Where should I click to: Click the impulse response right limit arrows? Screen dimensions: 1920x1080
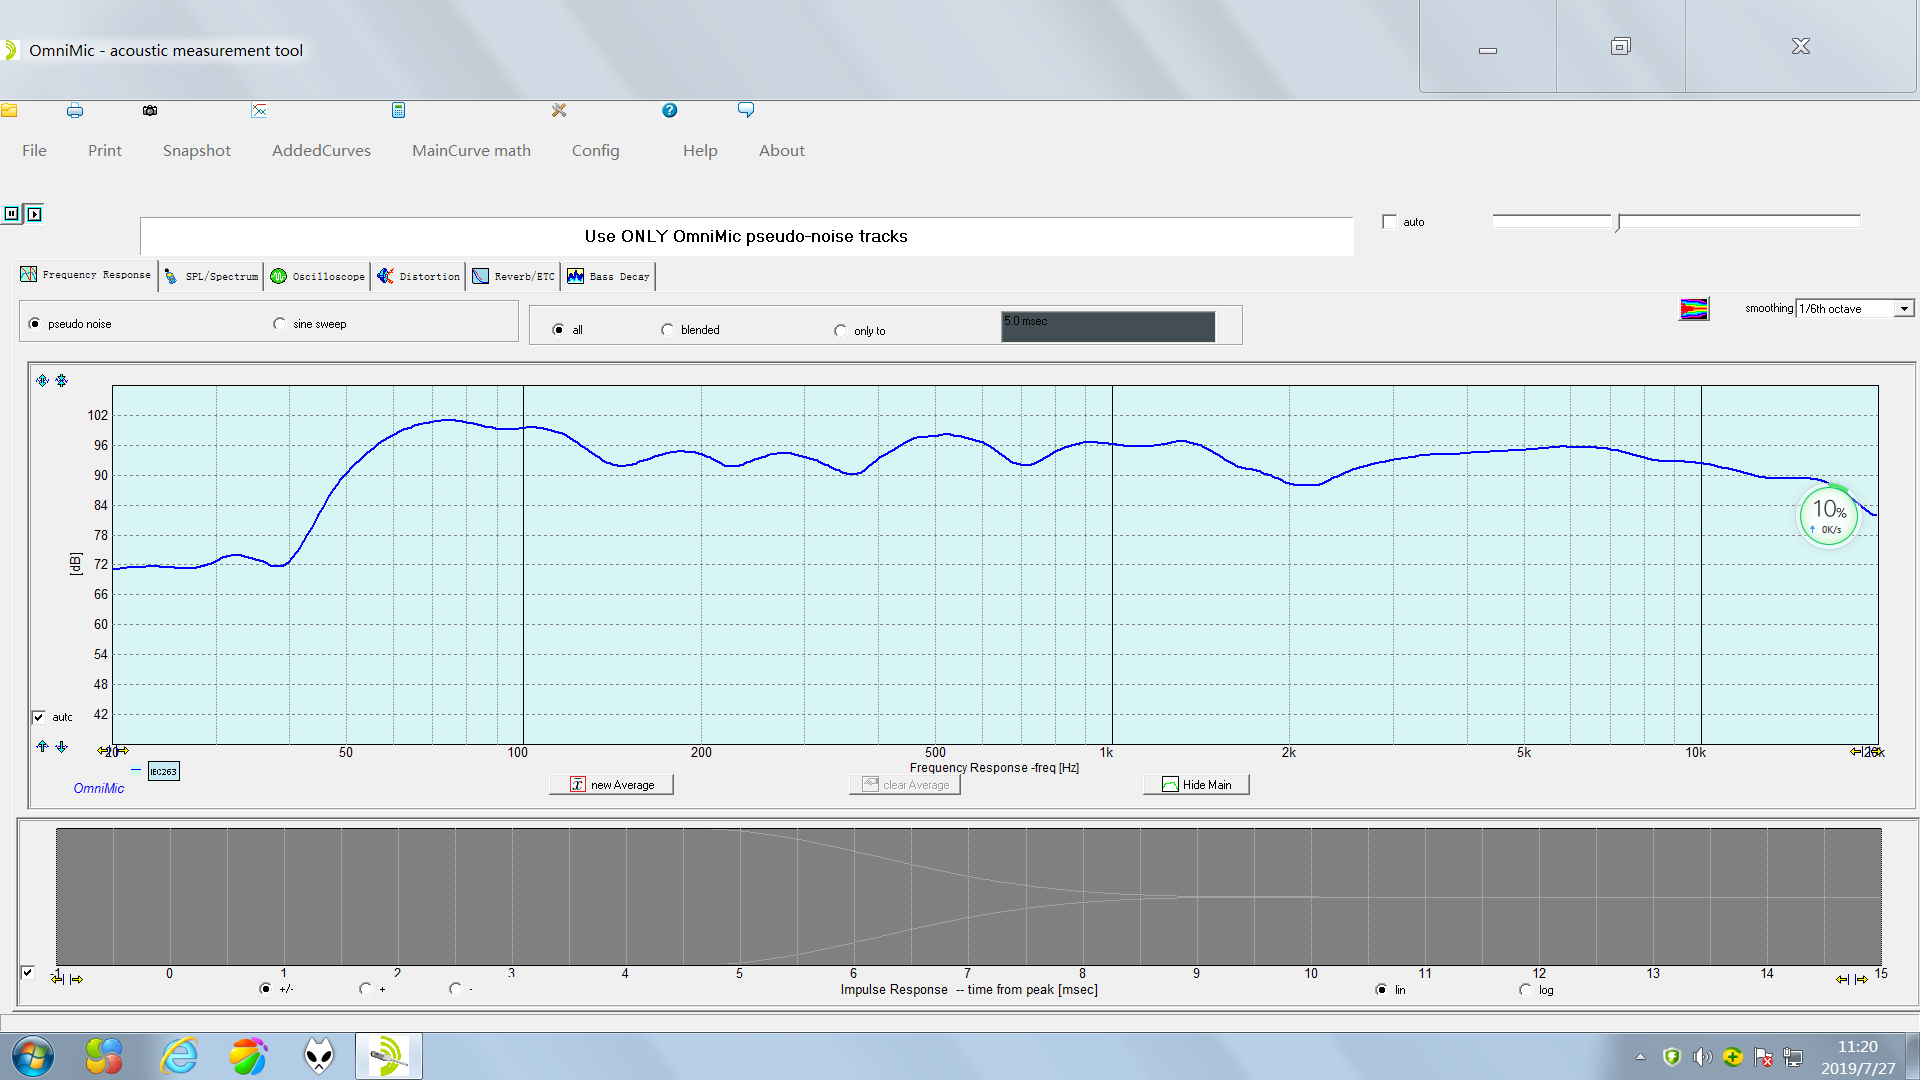pyautogui.click(x=1852, y=979)
